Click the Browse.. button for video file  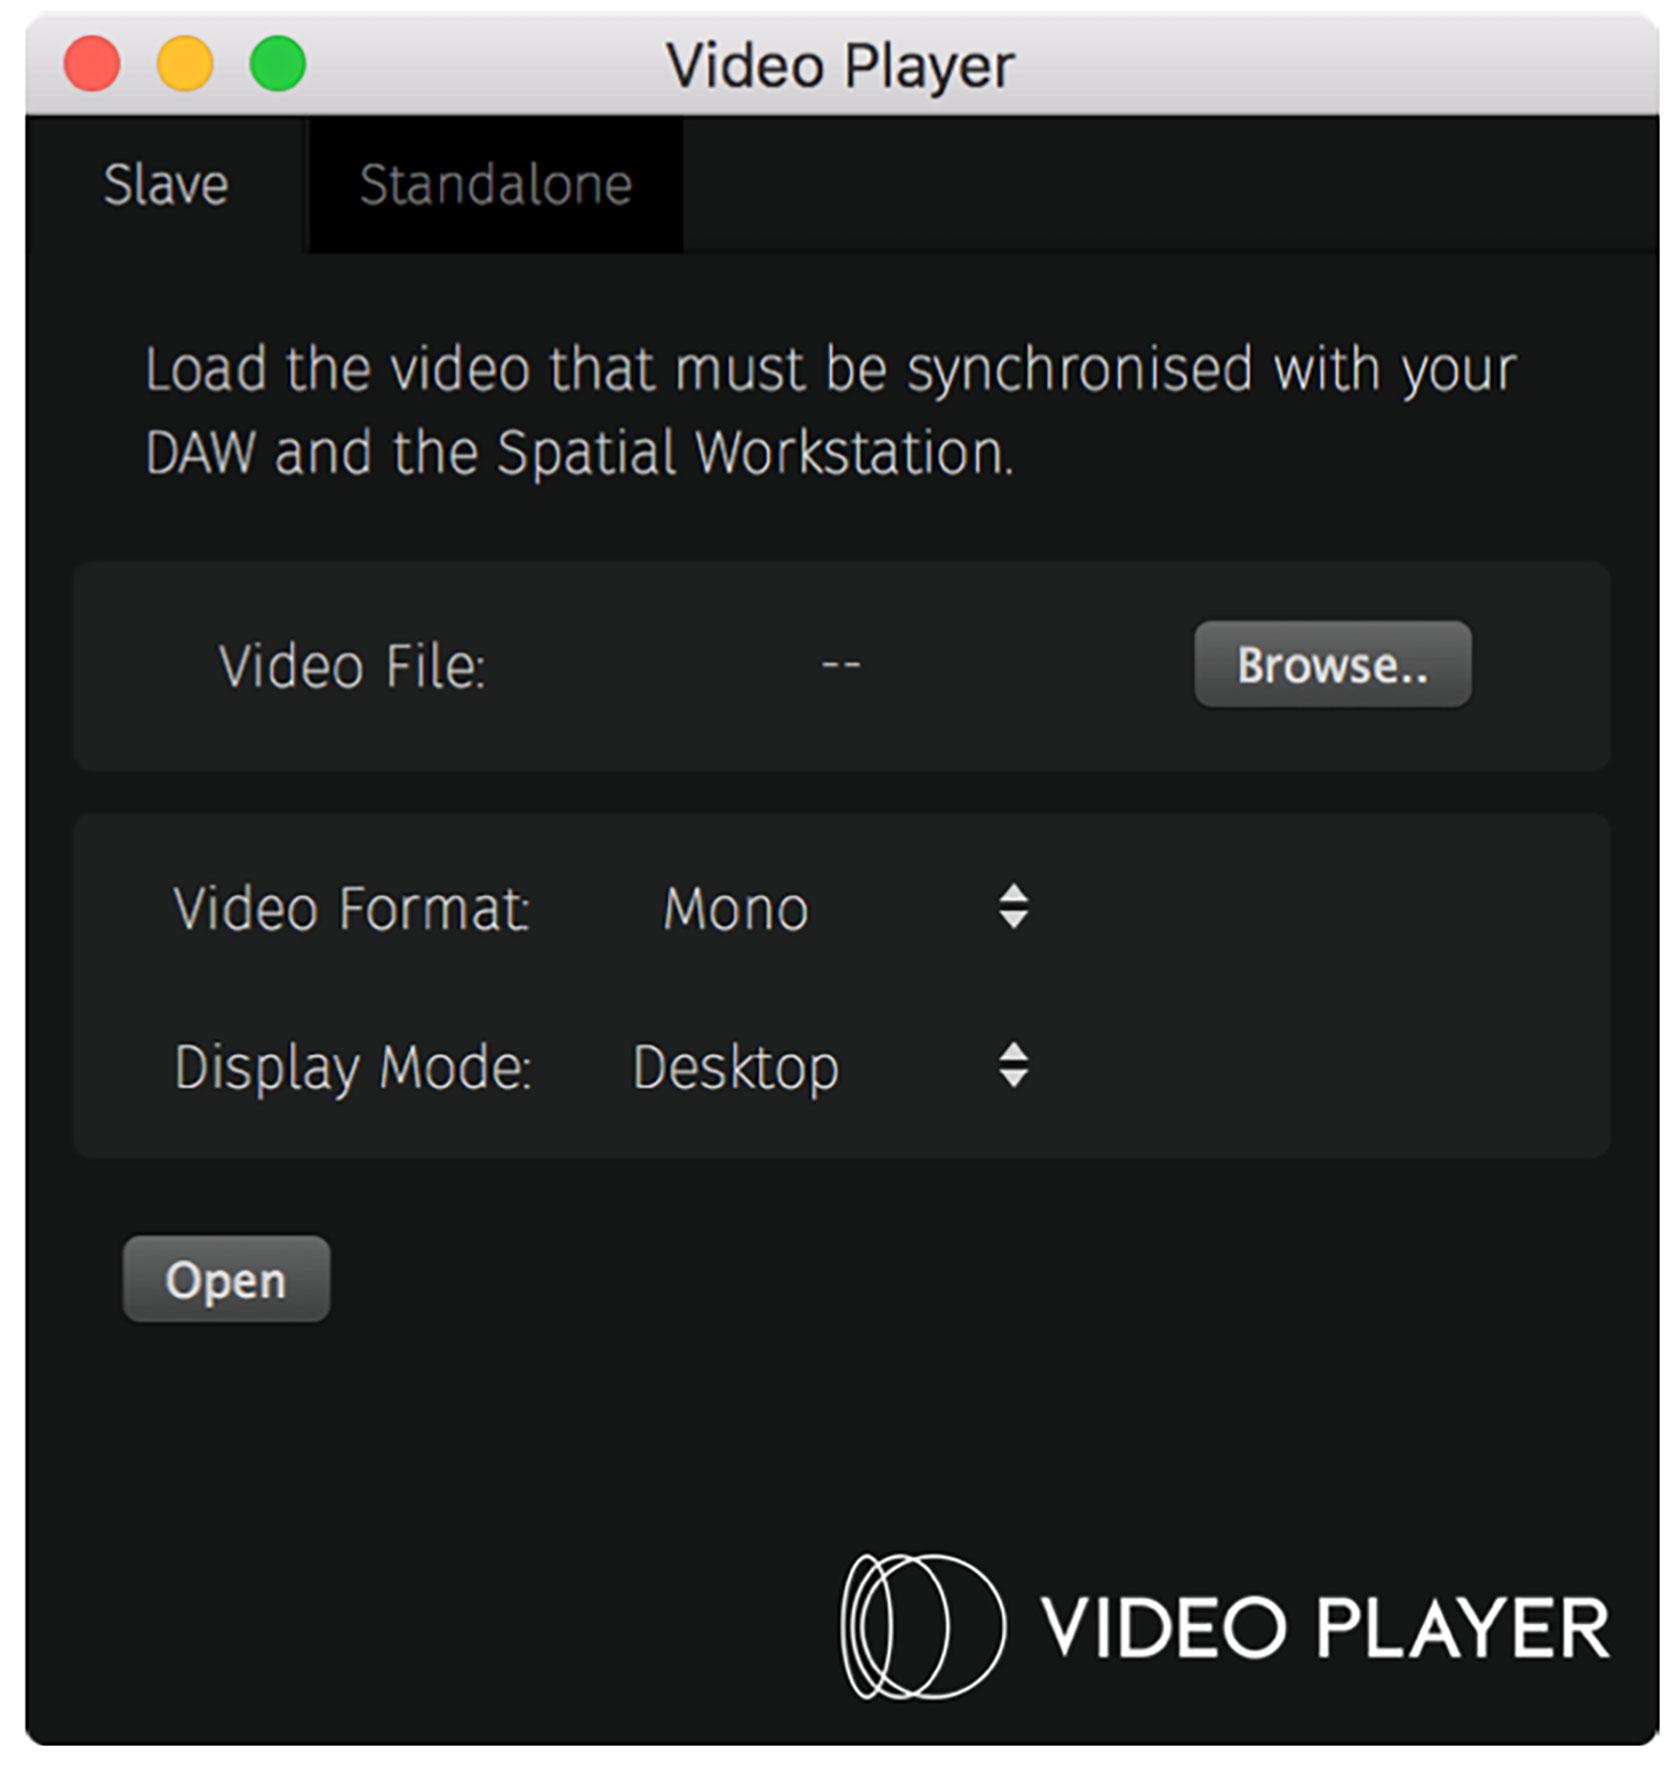pyautogui.click(x=1332, y=665)
